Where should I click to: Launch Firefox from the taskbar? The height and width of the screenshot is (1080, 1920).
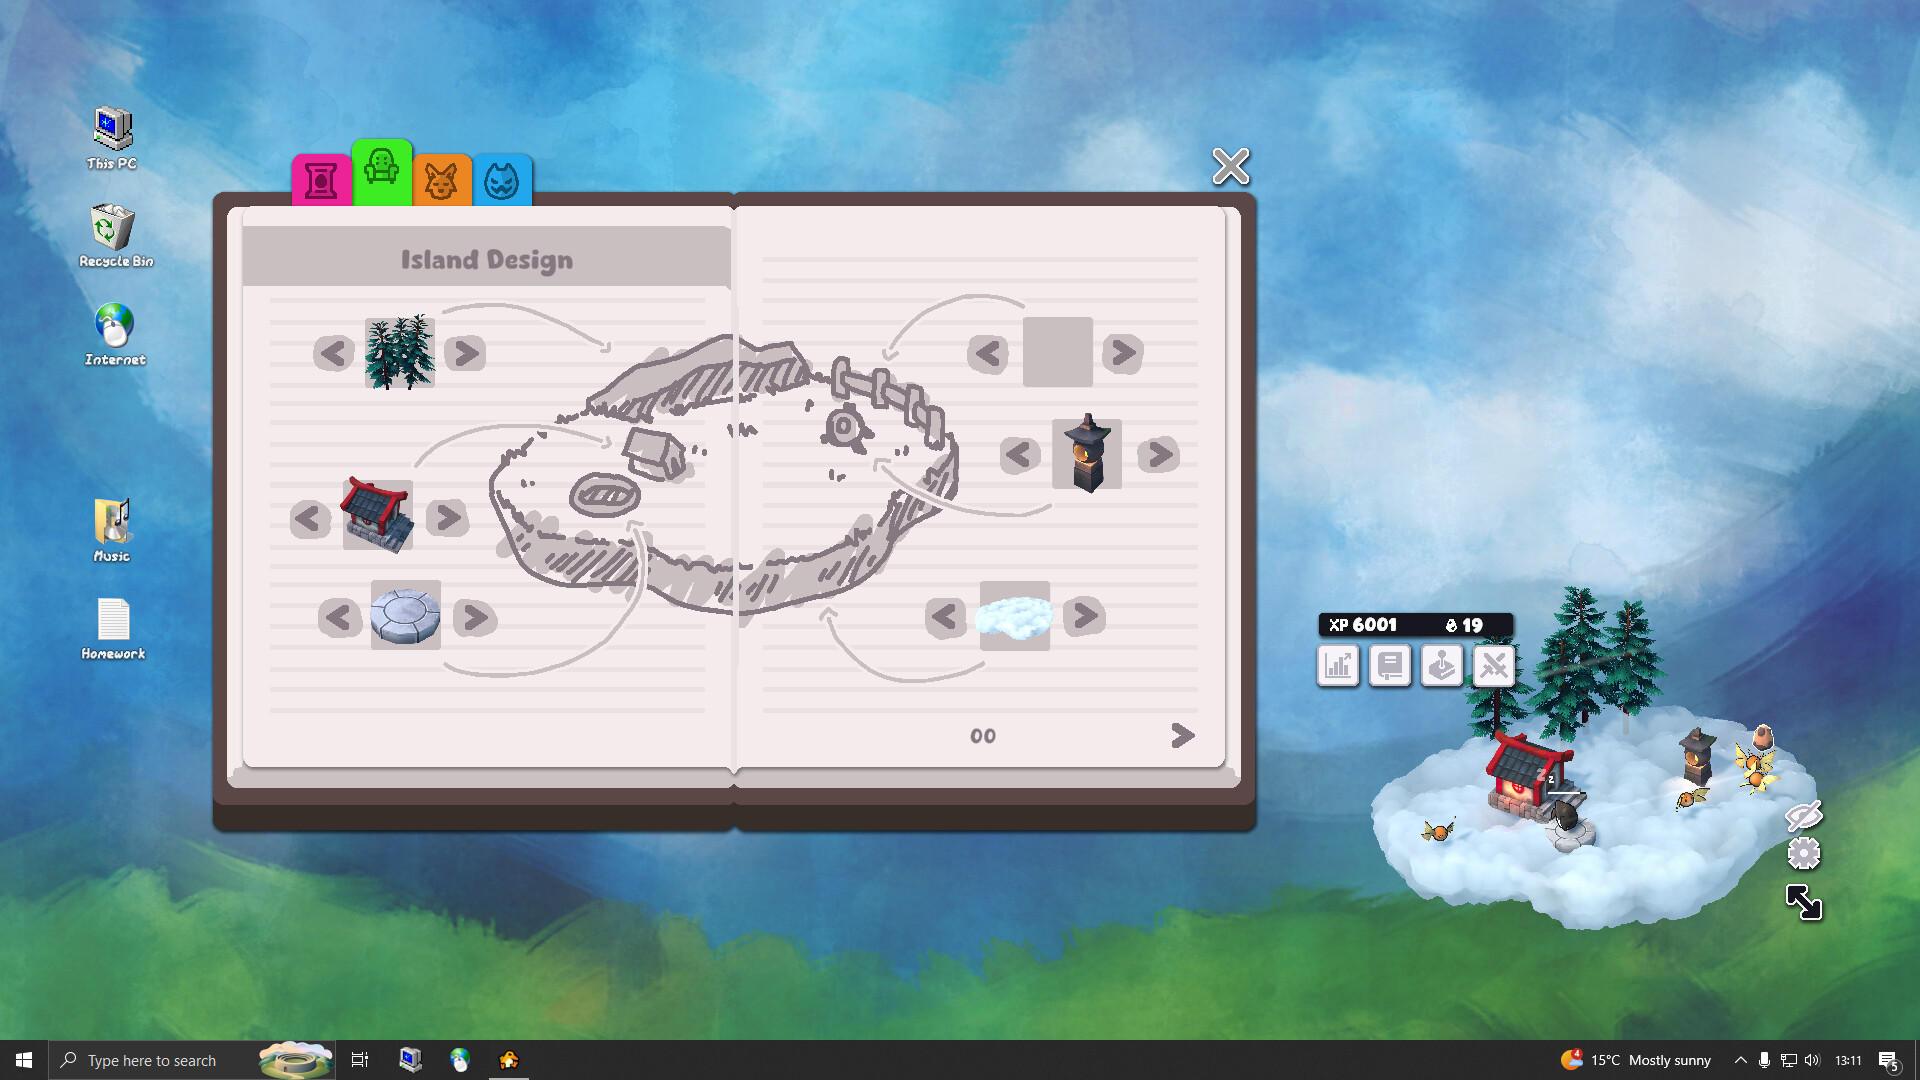[461, 1059]
